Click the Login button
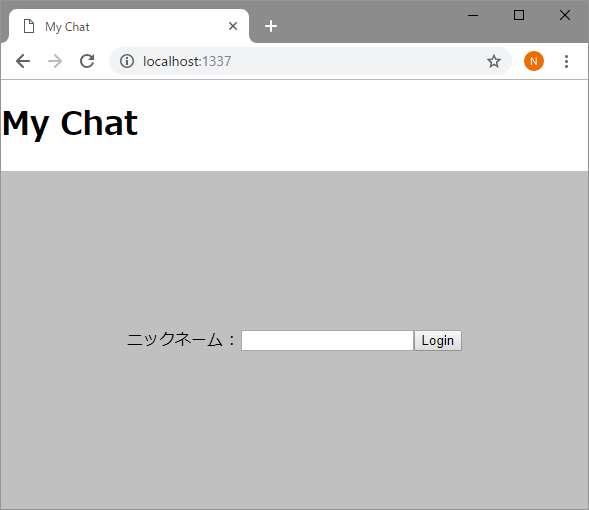Image resolution: width=589 pixels, height=510 pixels. 438,340
